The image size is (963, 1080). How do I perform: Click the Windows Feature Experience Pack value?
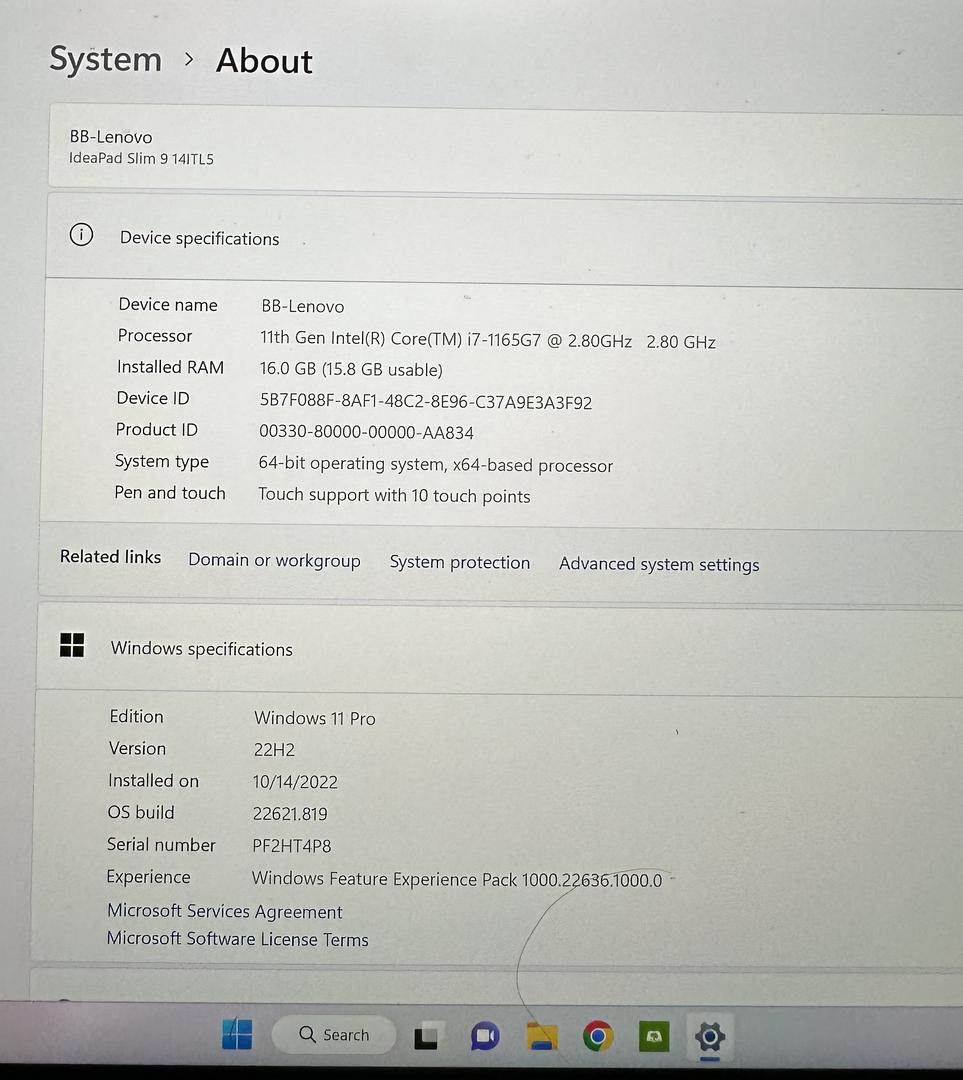click(x=457, y=880)
